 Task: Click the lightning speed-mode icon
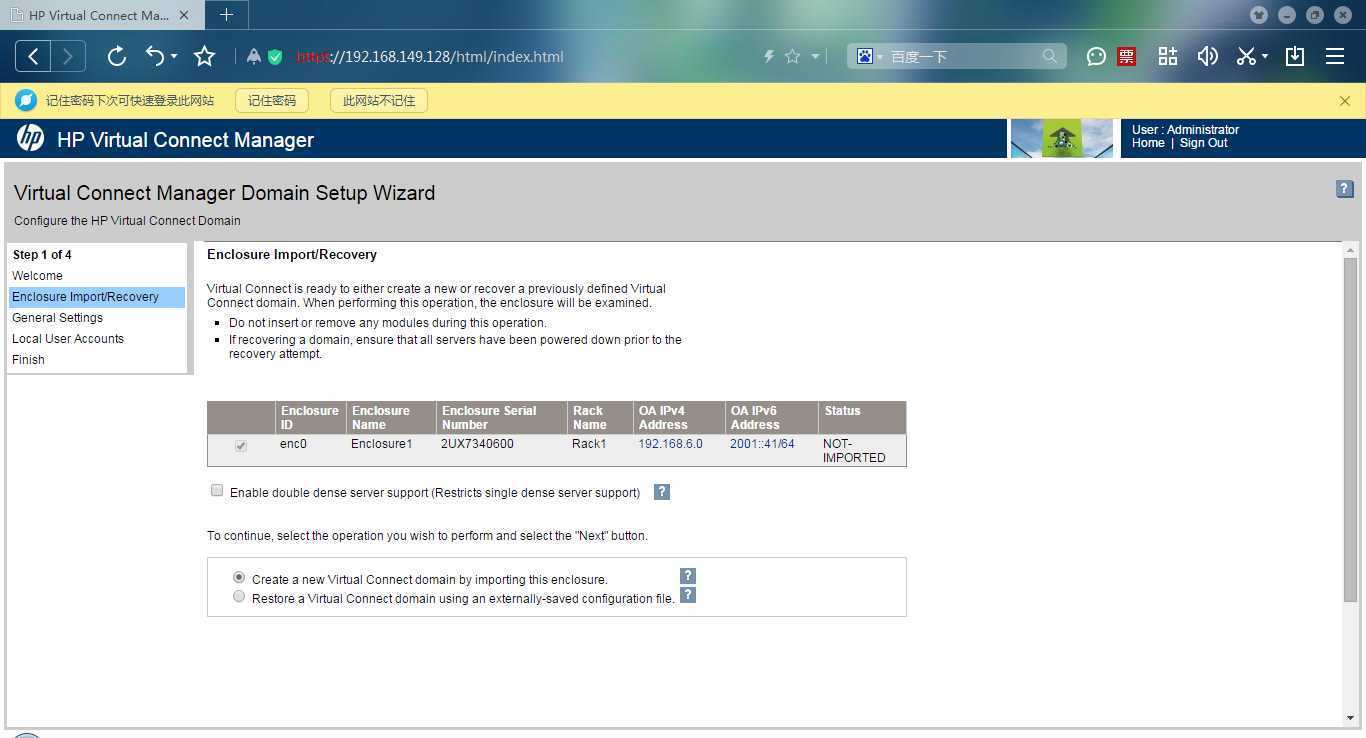(x=769, y=57)
